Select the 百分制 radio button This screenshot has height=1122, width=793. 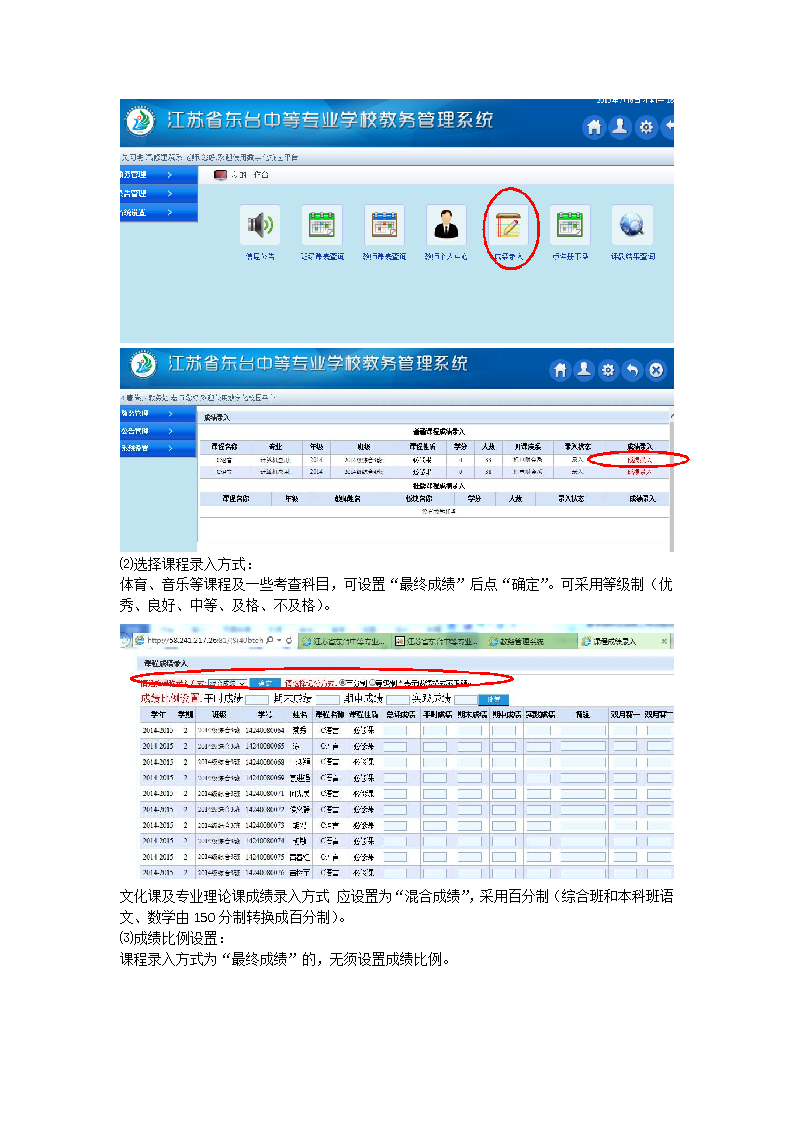(x=342, y=683)
